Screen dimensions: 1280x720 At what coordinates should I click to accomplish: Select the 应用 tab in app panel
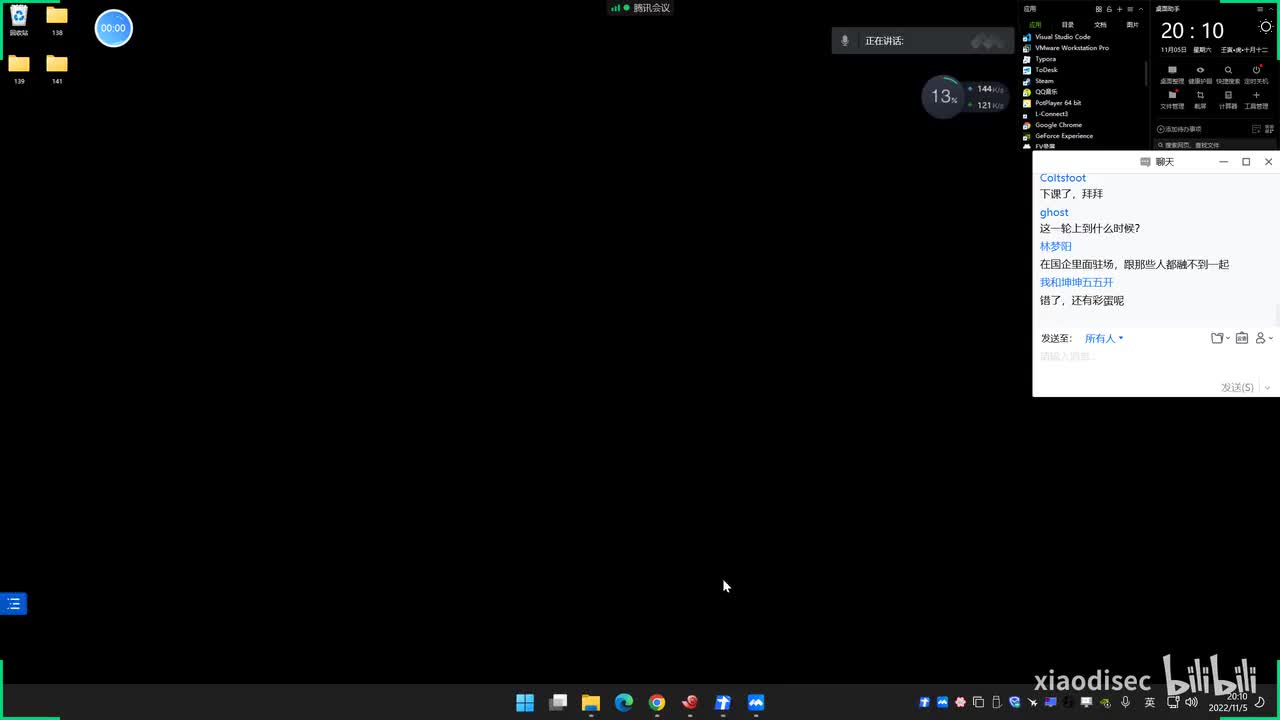(x=1035, y=24)
